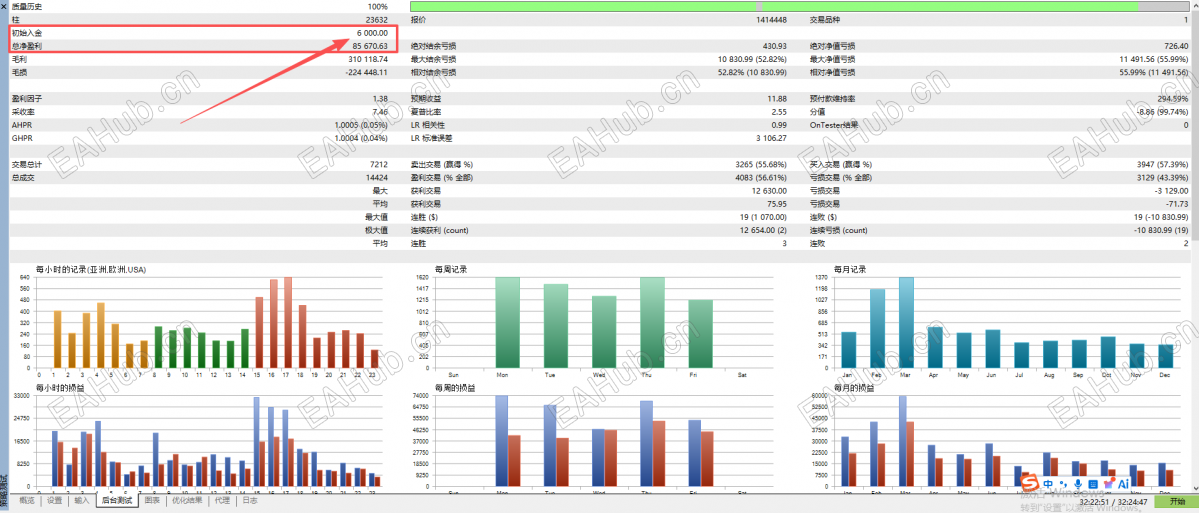Launch the Ai assistant in the IME bar
The image size is (1199, 513).
[x=1123, y=484]
